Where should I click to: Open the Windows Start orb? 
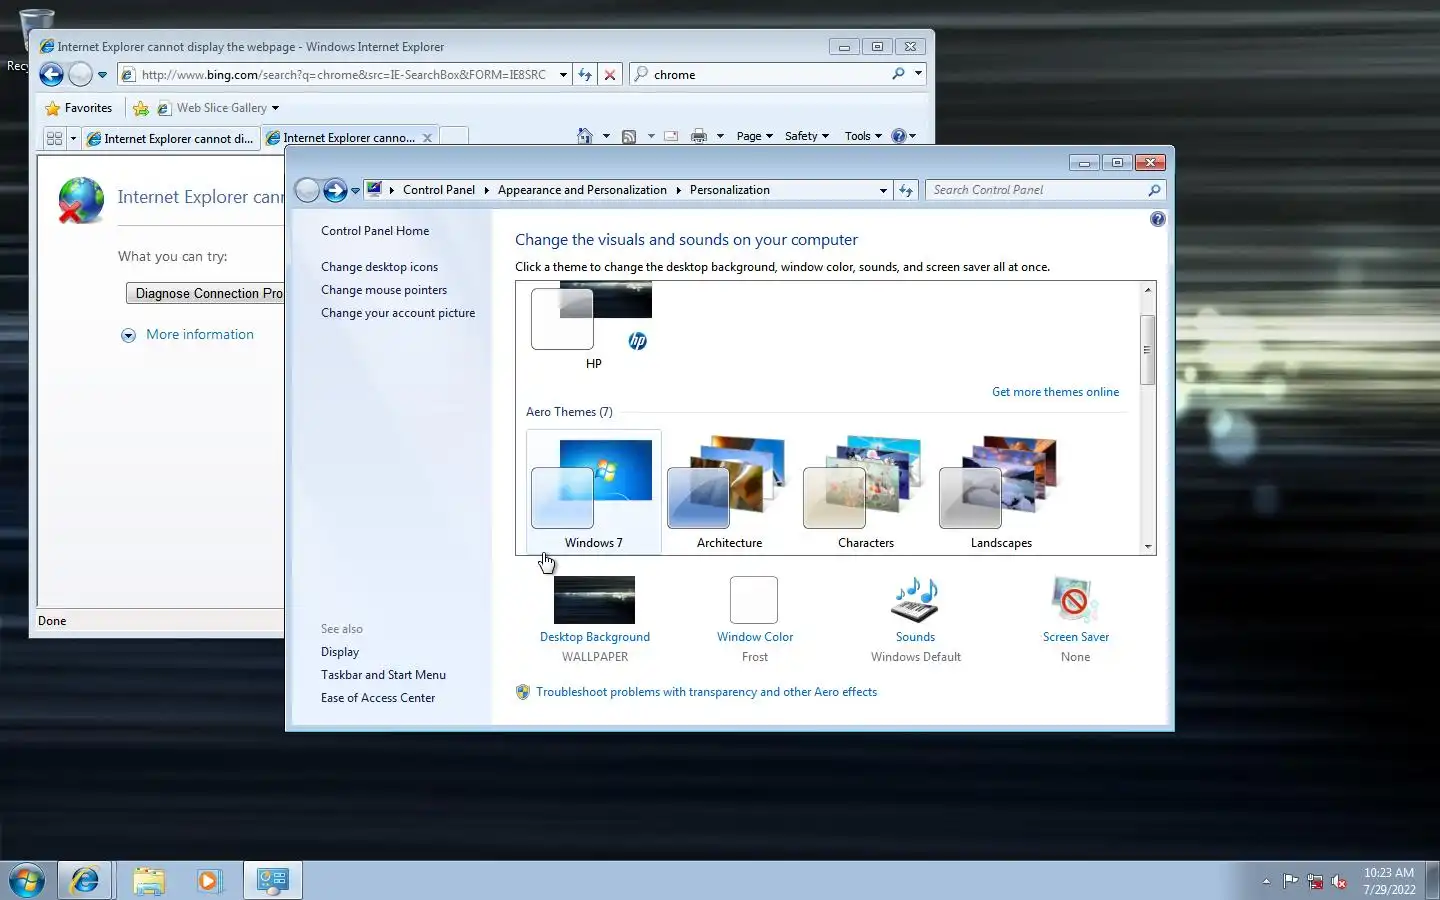click(x=27, y=880)
